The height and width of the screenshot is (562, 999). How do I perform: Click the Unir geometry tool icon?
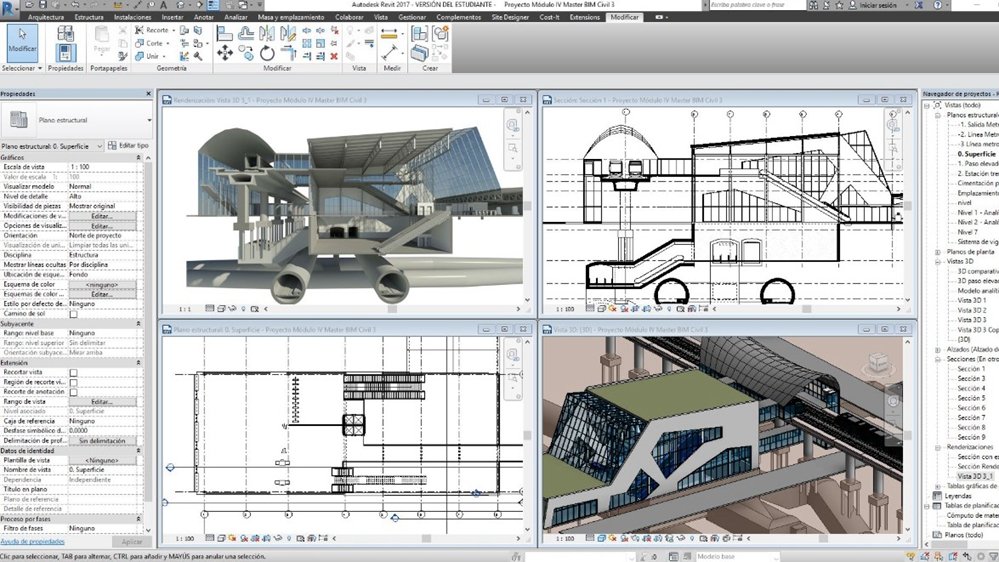coord(140,56)
